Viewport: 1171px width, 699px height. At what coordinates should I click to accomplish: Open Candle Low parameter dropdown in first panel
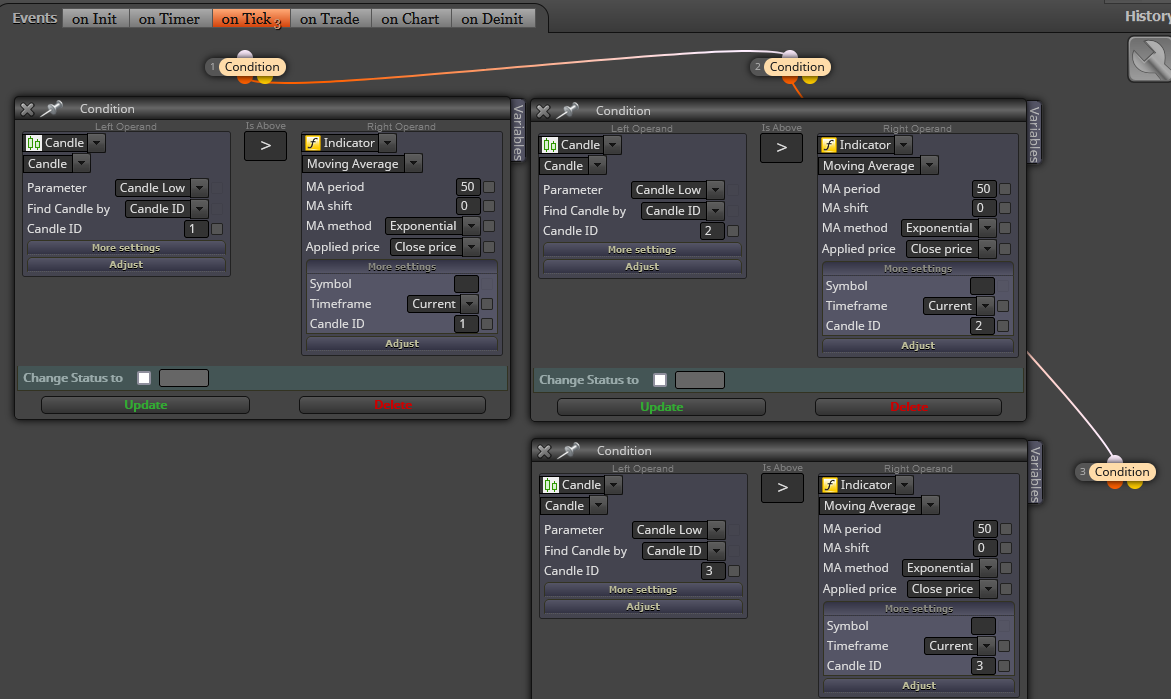199,188
